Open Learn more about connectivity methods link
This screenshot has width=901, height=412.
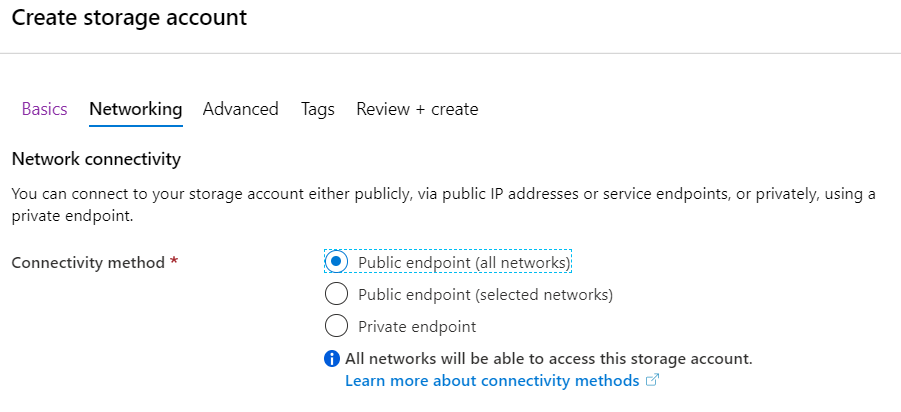(x=492, y=380)
